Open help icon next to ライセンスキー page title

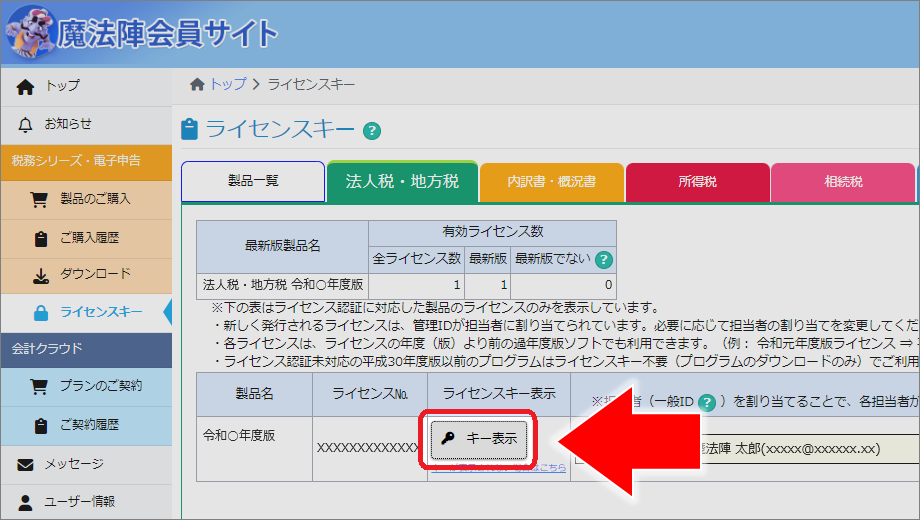[x=372, y=131]
